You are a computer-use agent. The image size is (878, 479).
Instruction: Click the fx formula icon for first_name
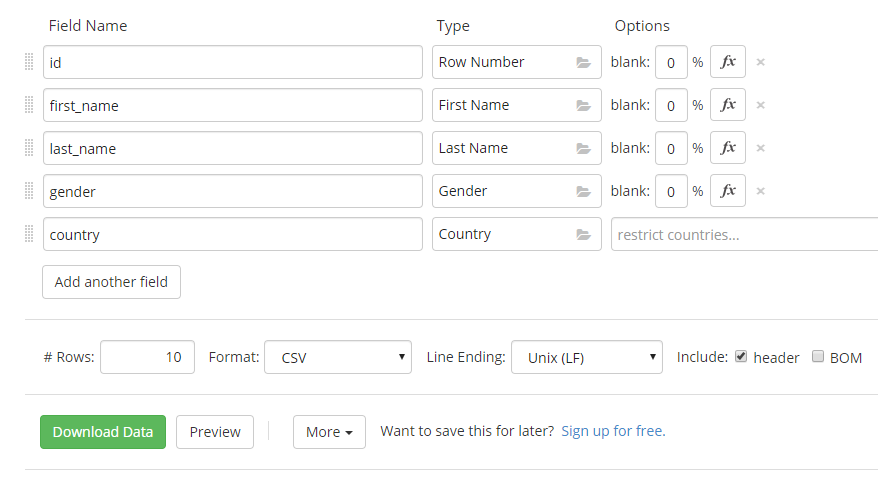[727, 105]
